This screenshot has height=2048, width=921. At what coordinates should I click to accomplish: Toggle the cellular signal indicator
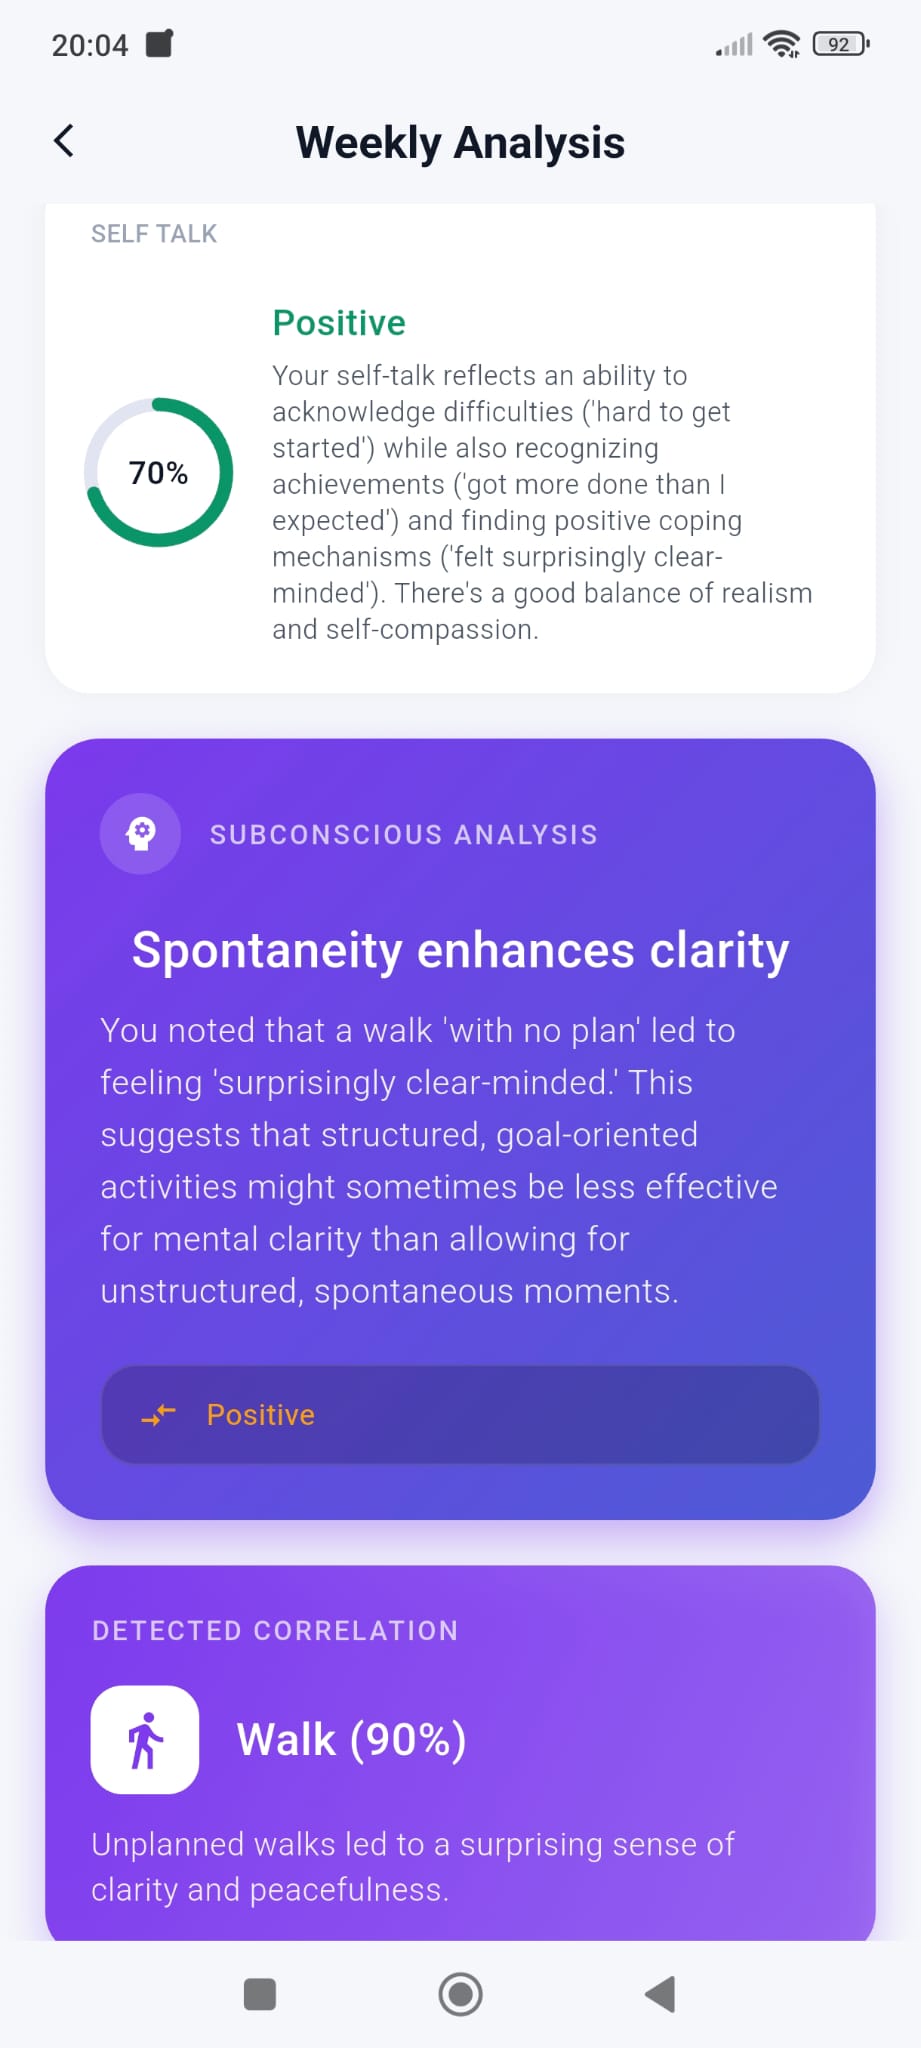click(x=731, y=44)
